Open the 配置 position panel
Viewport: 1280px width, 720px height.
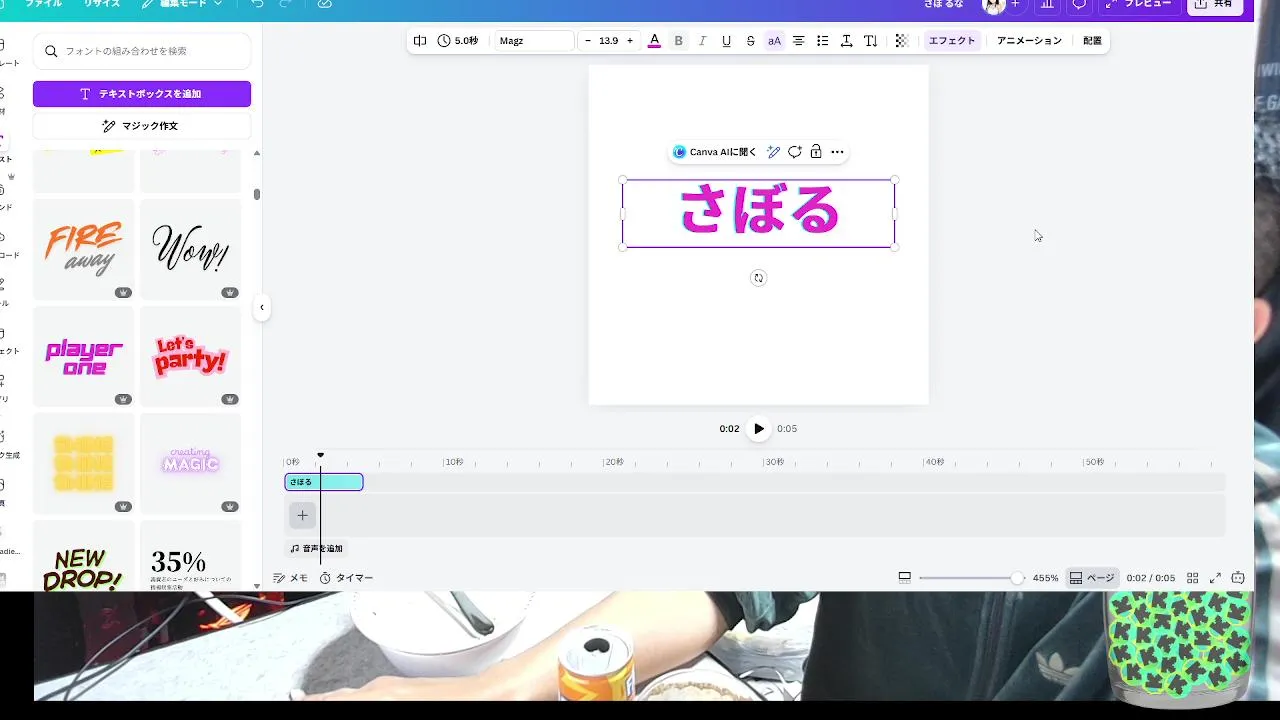(1092, 41)
